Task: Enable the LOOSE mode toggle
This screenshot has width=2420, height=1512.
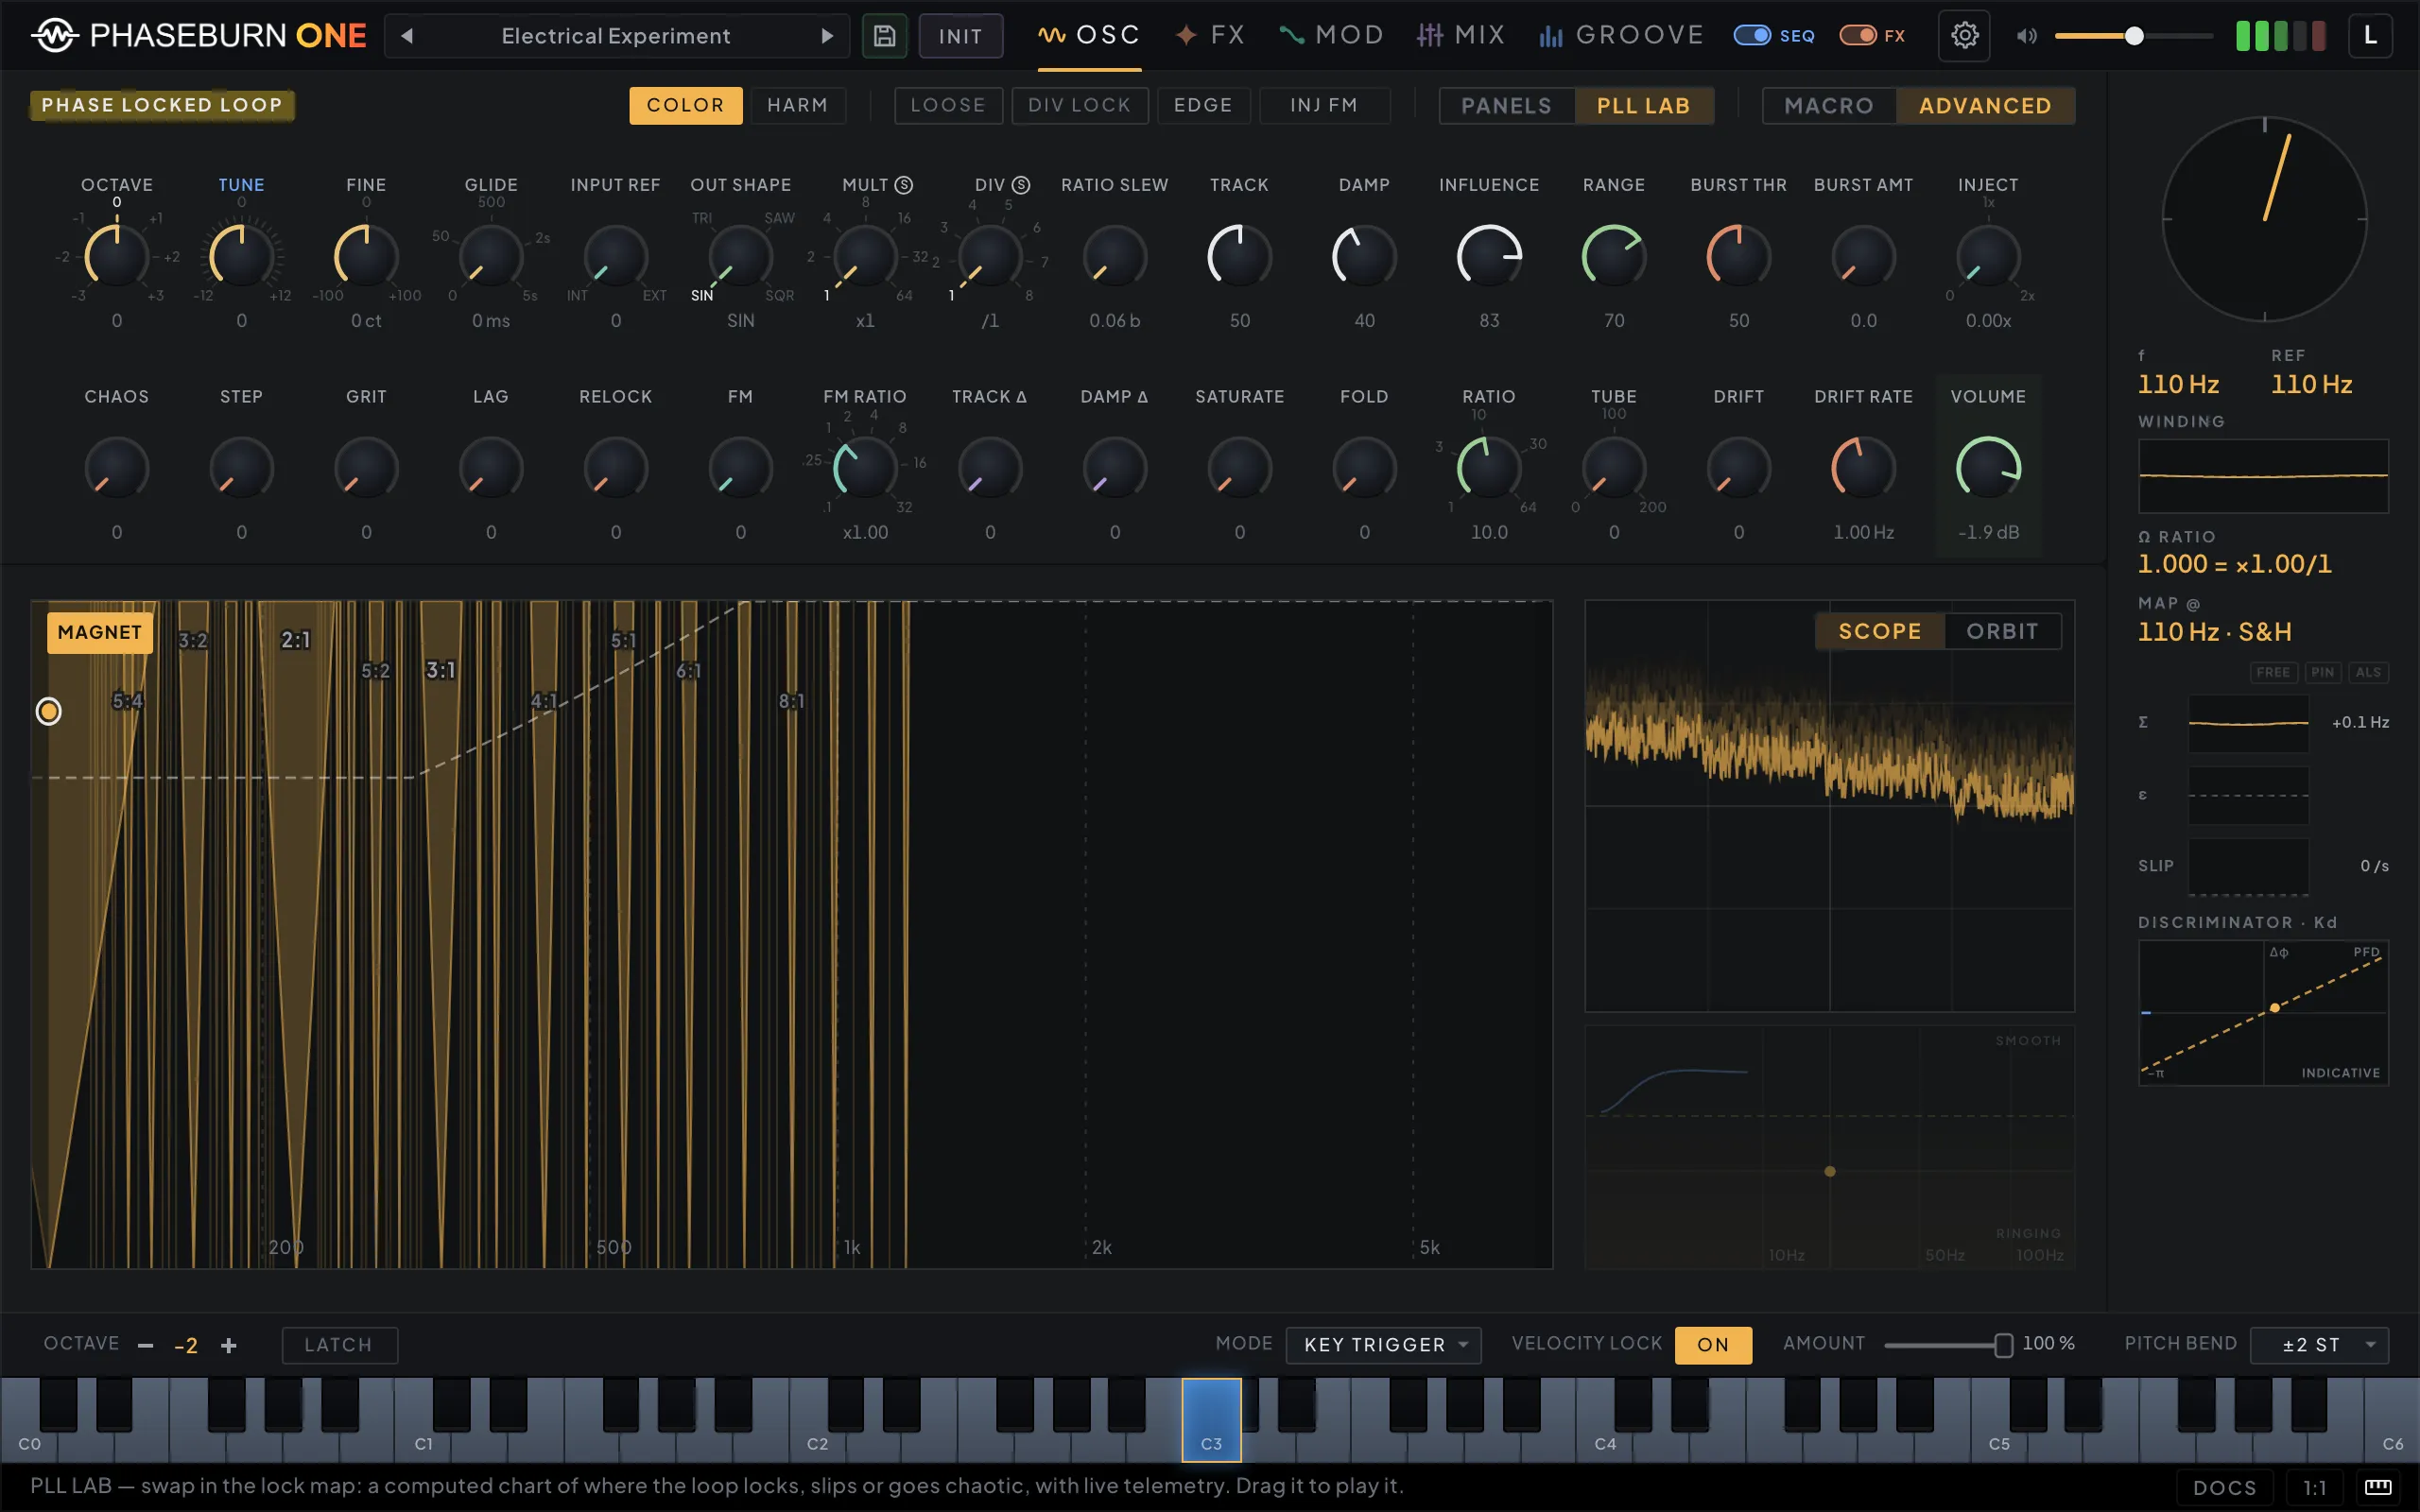Action: coord(948,105)
